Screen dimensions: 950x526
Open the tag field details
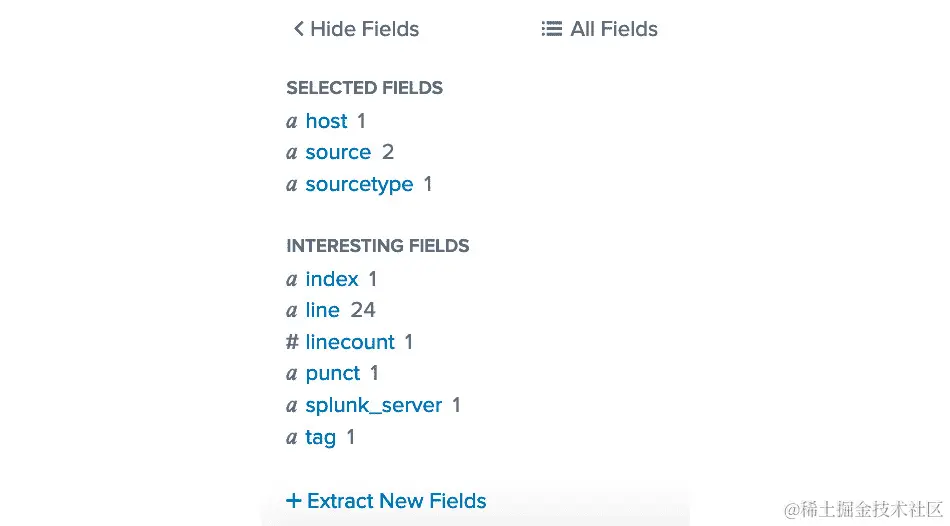(x=321, y=437)
